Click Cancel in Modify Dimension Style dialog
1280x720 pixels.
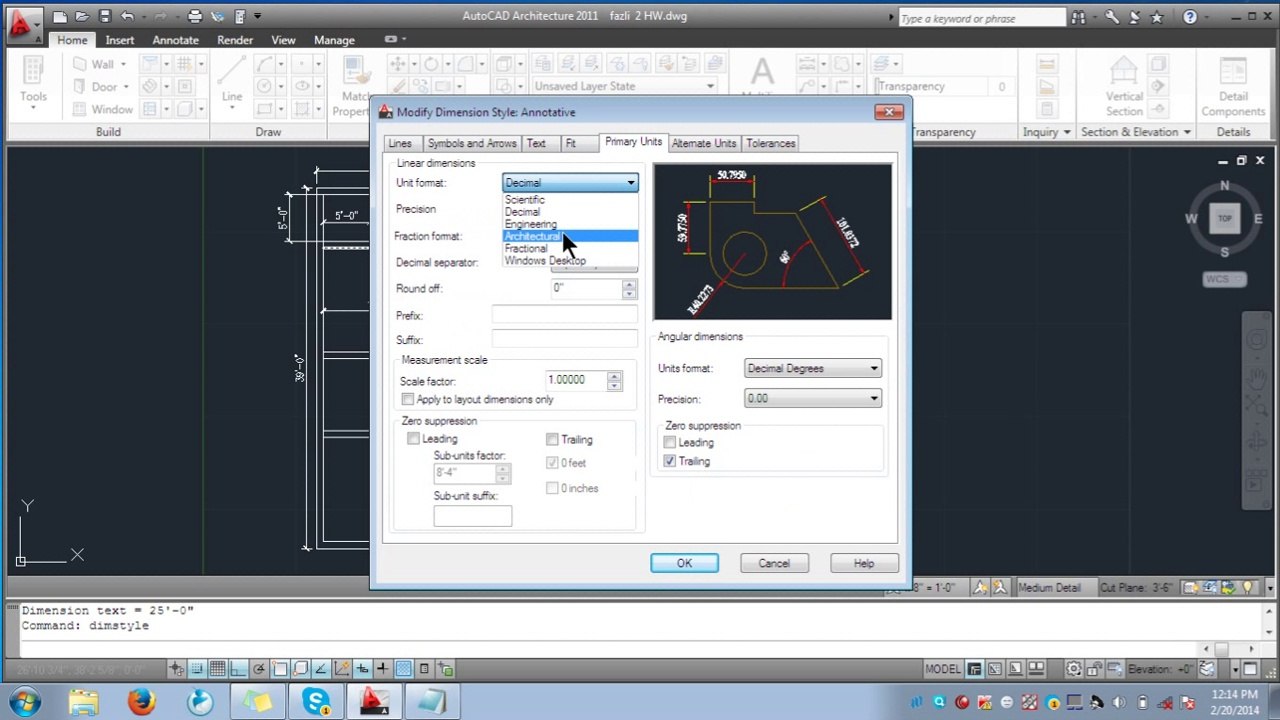[x=774, y=564]
